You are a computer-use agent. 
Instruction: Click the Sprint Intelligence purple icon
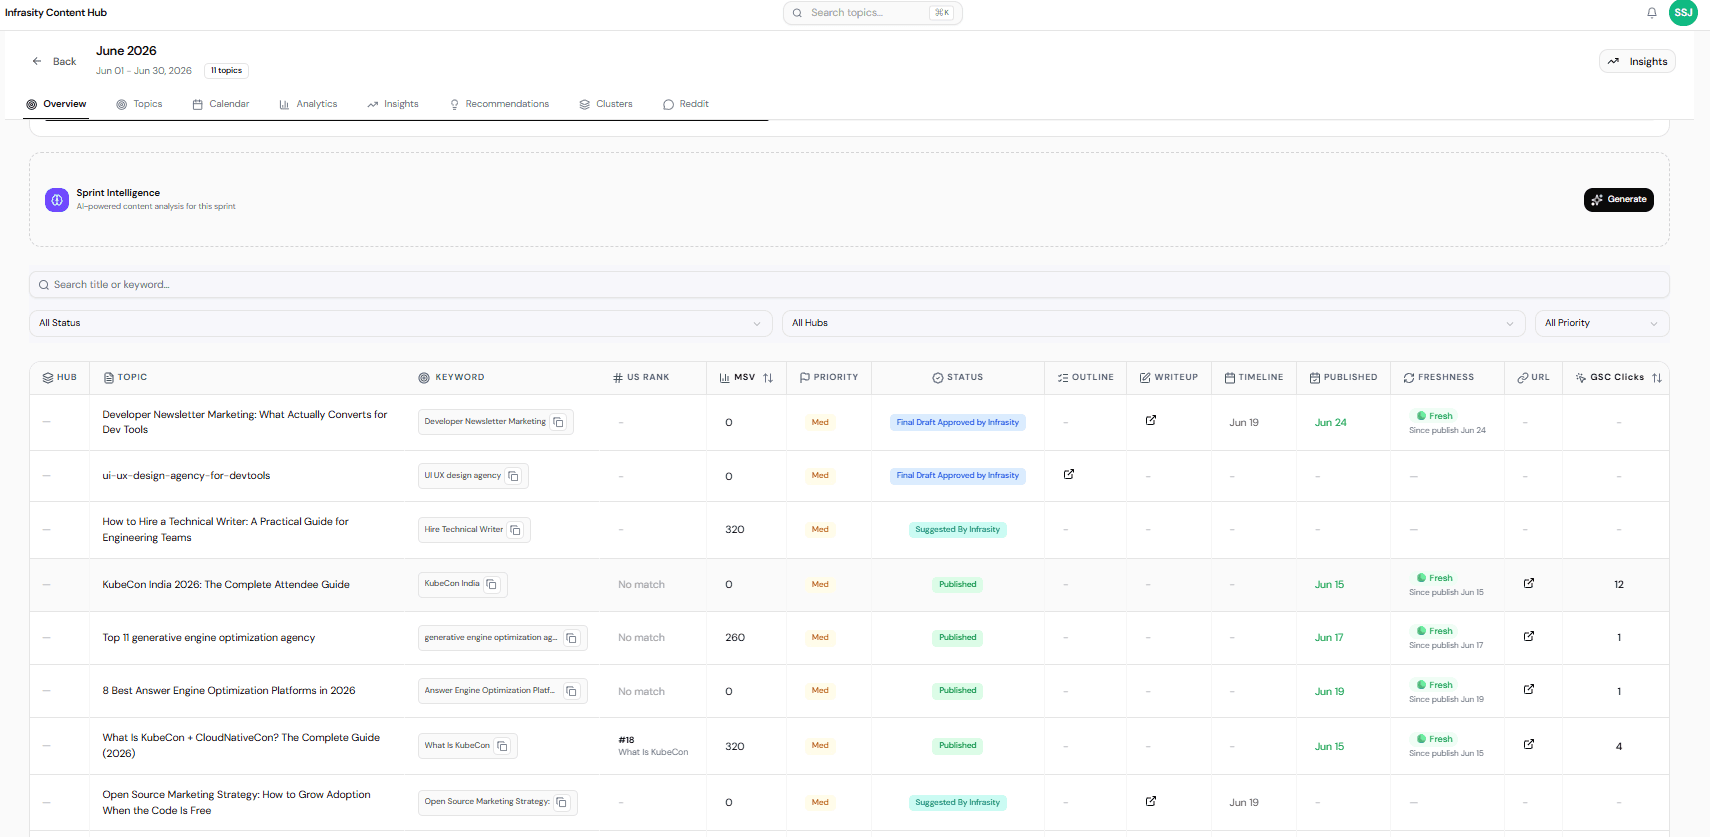coord(57,200)
